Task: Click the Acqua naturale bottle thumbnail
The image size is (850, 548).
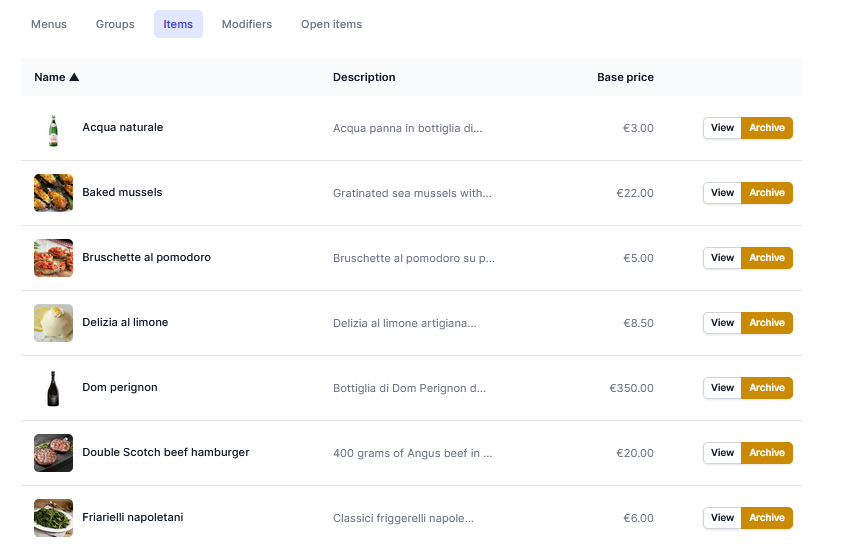Action: [53, 129]
